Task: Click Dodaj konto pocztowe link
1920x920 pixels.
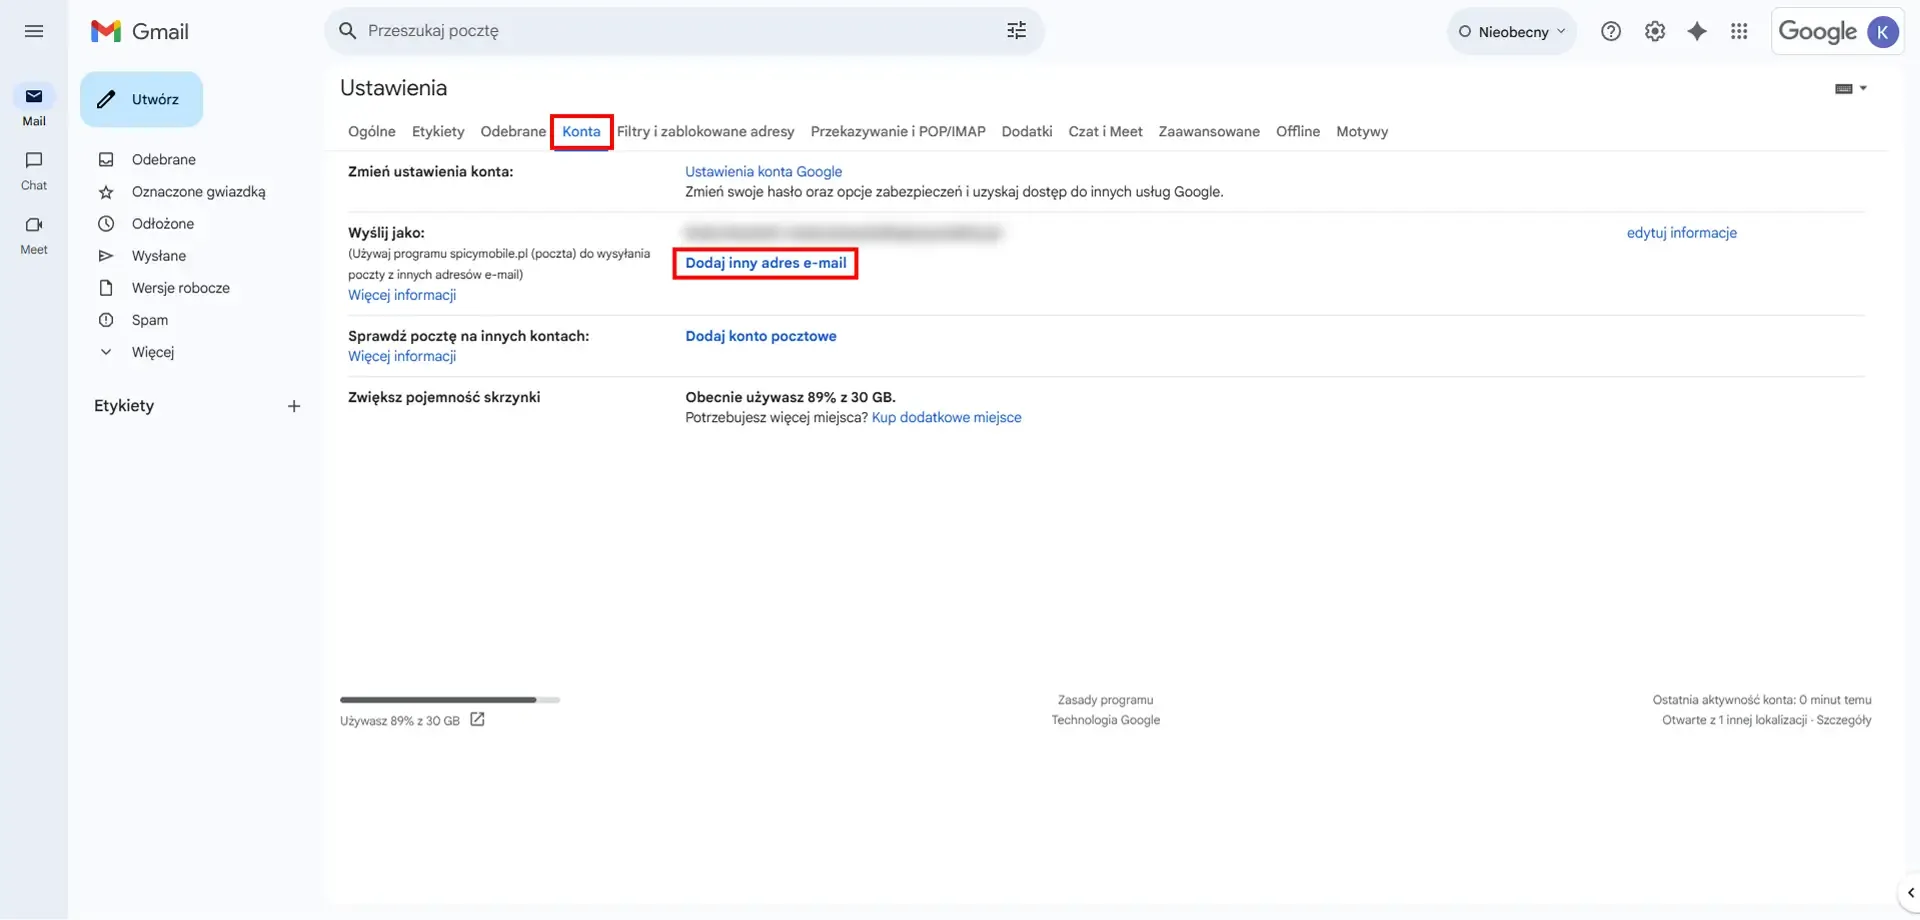Action: click(x=760, y=336)
